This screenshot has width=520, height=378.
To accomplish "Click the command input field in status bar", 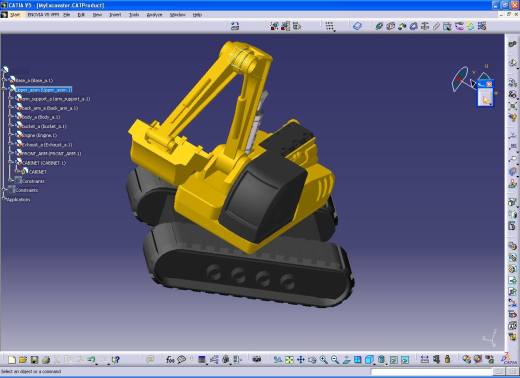I will pyautogui.click(x=431, y=372).
